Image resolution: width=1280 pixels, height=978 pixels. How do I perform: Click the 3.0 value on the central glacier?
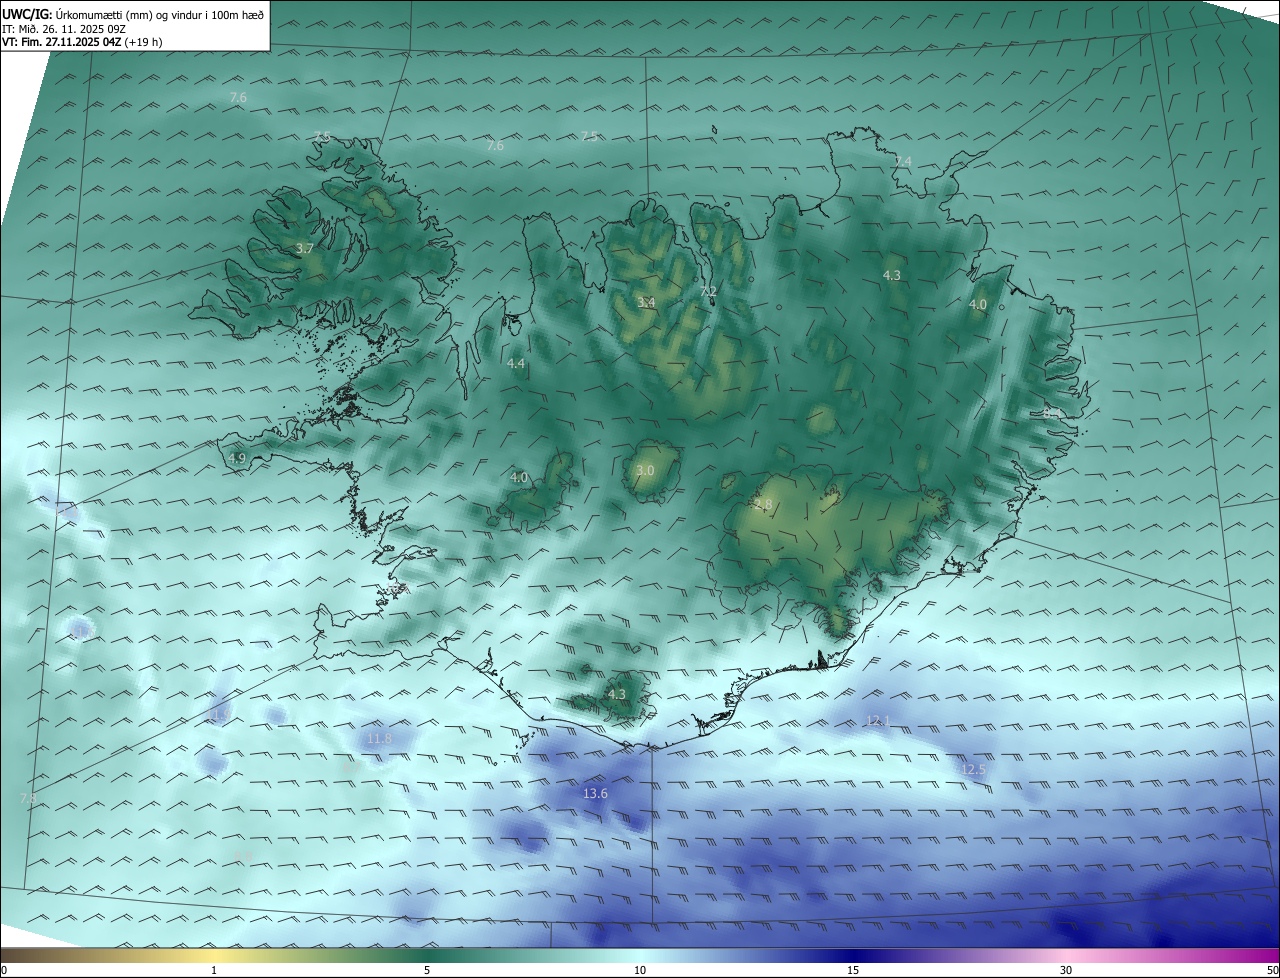point(645,470)
